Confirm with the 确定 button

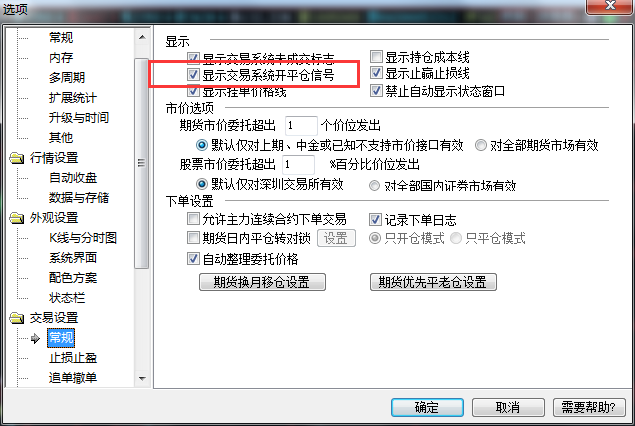[427, 407]
